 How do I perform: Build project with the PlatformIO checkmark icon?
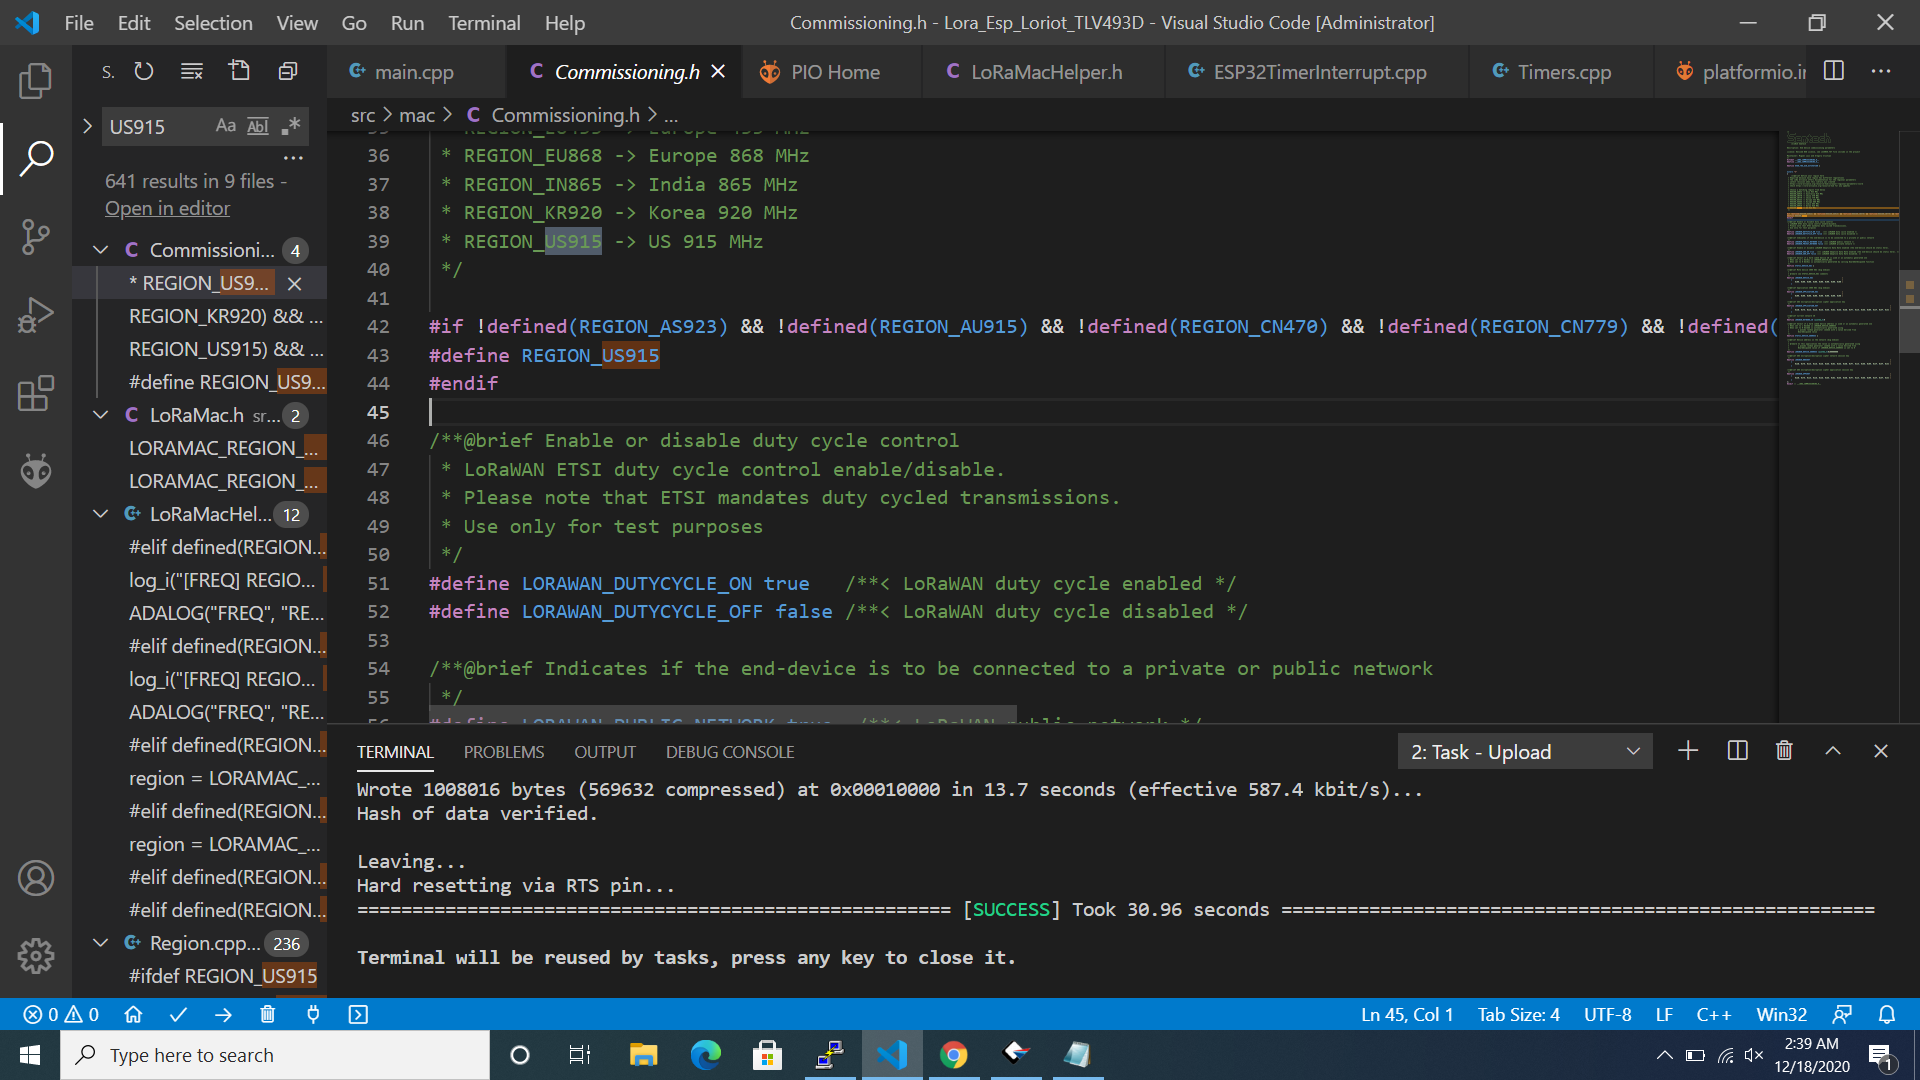(178, 1014)
